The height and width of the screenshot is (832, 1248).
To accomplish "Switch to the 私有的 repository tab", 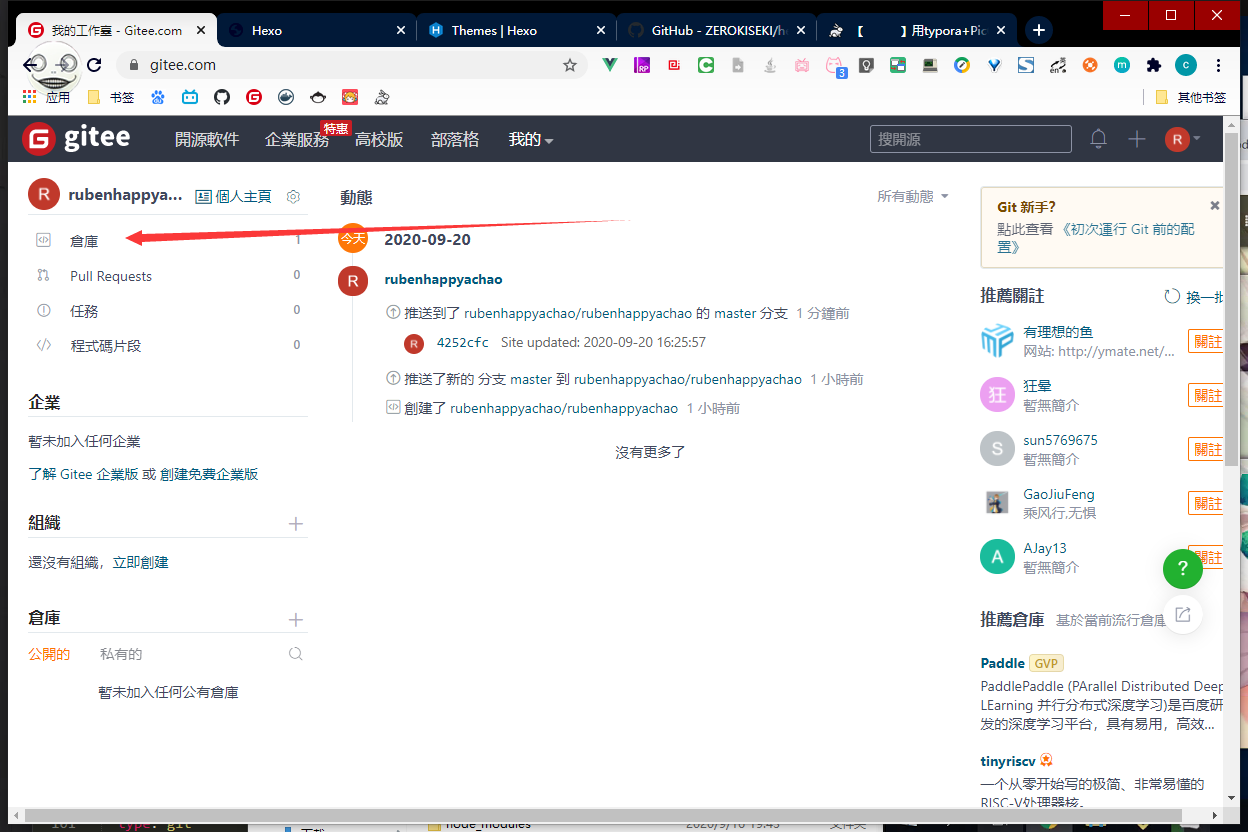I will 121,654.
